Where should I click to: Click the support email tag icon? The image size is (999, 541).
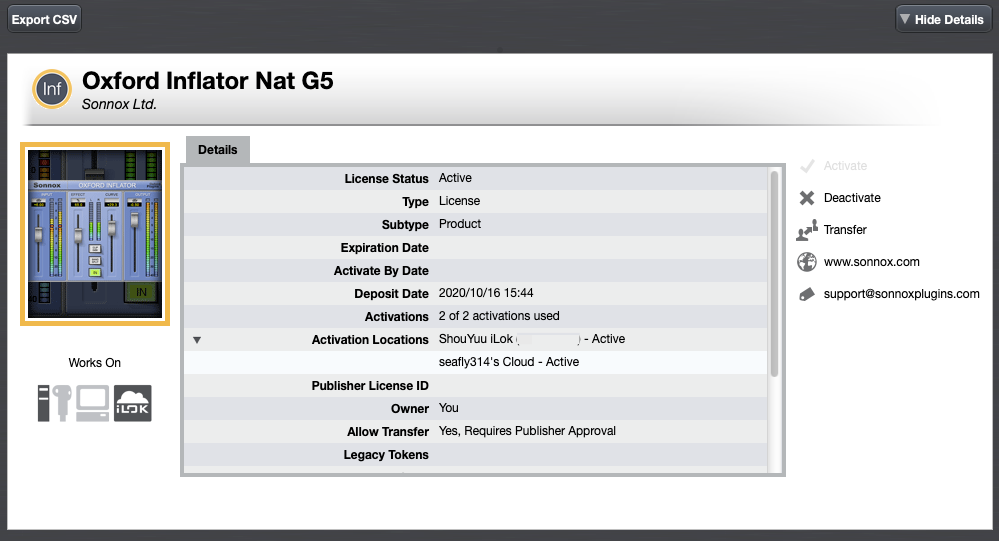[x=807, y=294]
